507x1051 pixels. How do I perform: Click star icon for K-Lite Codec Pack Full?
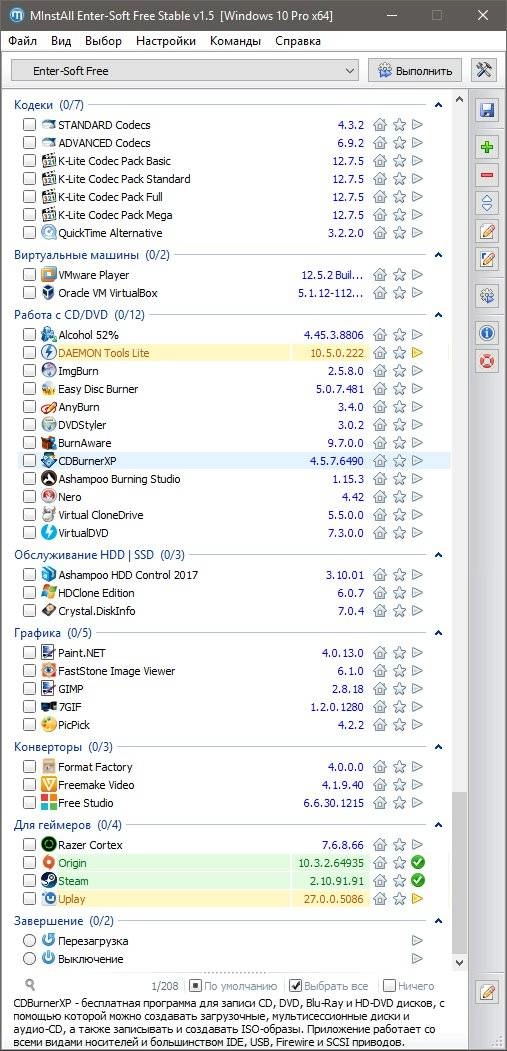[x=399, y=197]
